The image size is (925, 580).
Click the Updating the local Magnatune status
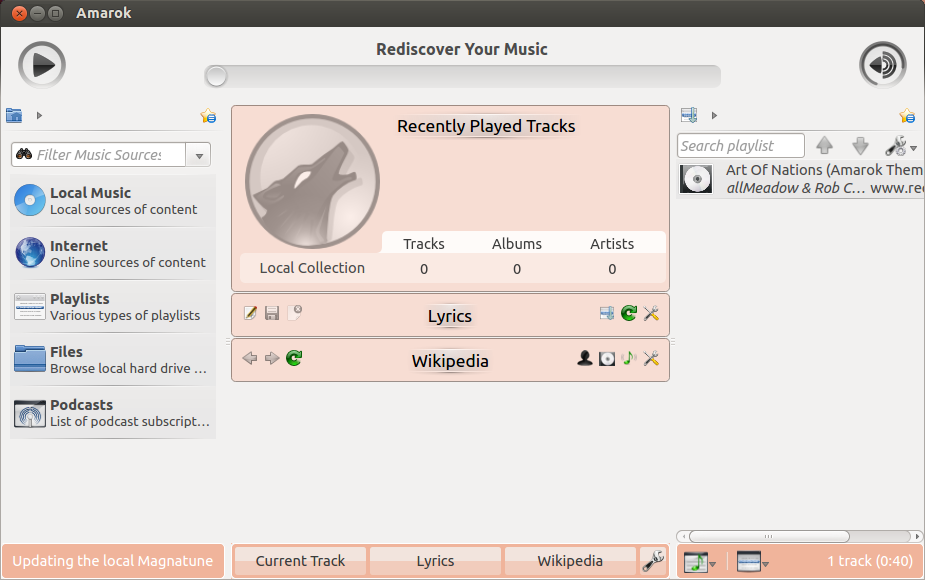[x=113, y=561]
